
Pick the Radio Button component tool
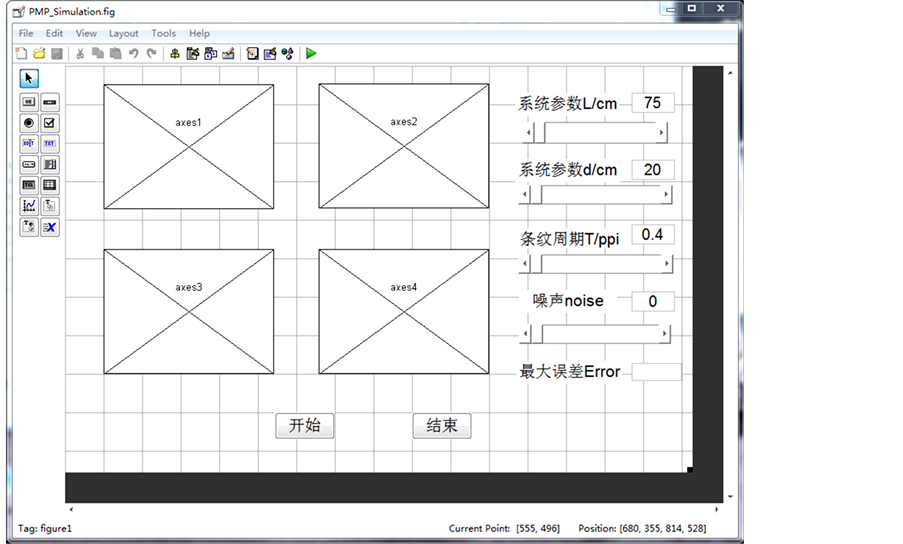[29, 123]
